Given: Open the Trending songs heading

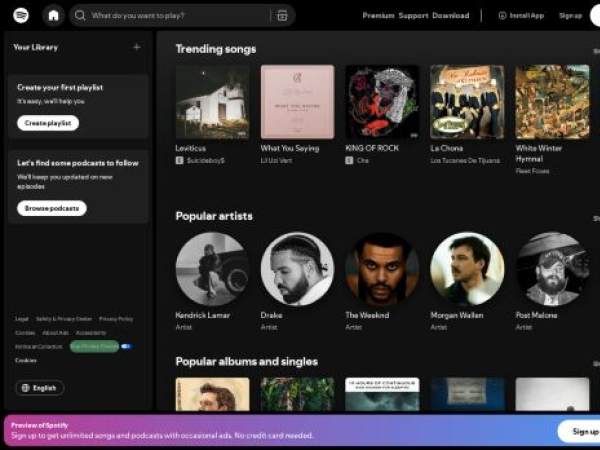Looking at the screenshot, I should pos(216,49).
